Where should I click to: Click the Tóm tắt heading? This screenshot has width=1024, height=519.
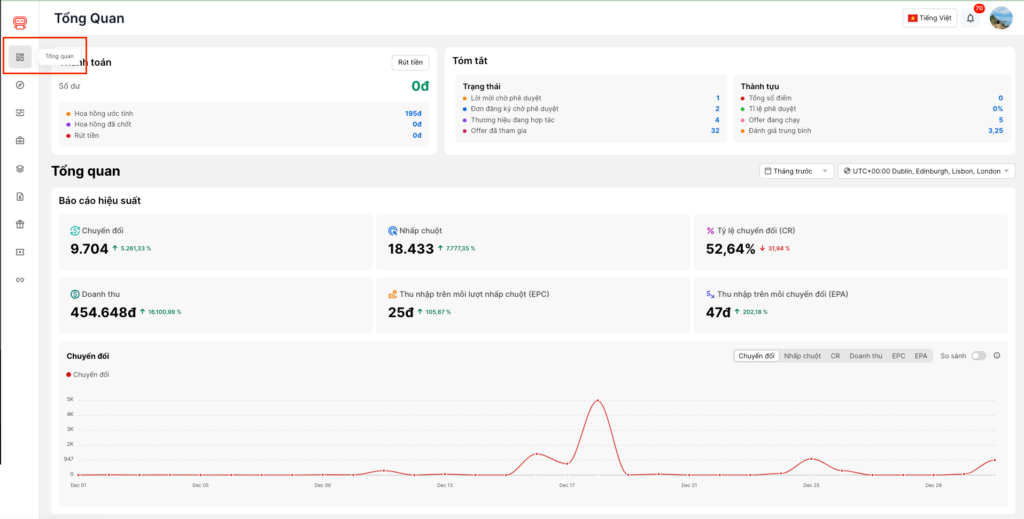click(470, 61)
